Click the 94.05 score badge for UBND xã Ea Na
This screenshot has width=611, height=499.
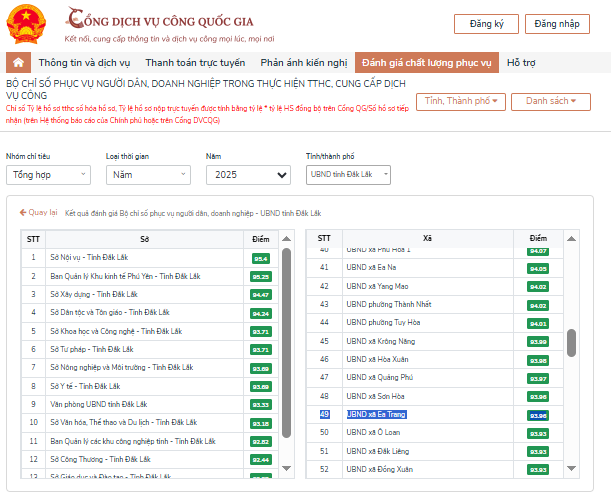pos(537,268)
